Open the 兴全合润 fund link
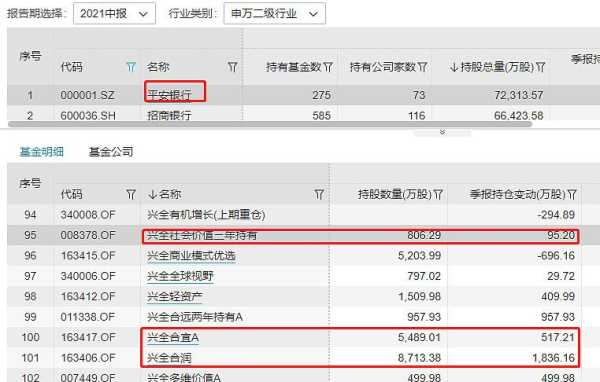 point(169,358)
